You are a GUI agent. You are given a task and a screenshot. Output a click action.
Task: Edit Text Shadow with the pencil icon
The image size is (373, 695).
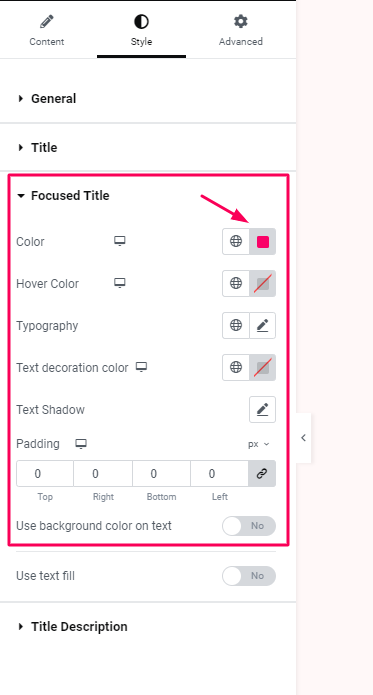(263, 410)
